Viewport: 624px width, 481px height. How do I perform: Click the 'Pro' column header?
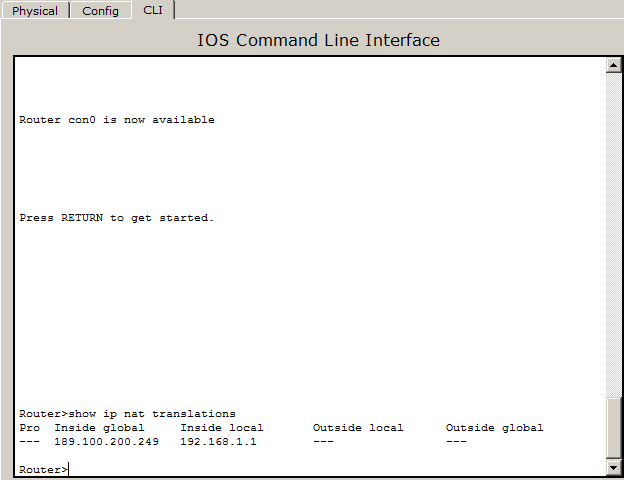[x=29, y=428]
